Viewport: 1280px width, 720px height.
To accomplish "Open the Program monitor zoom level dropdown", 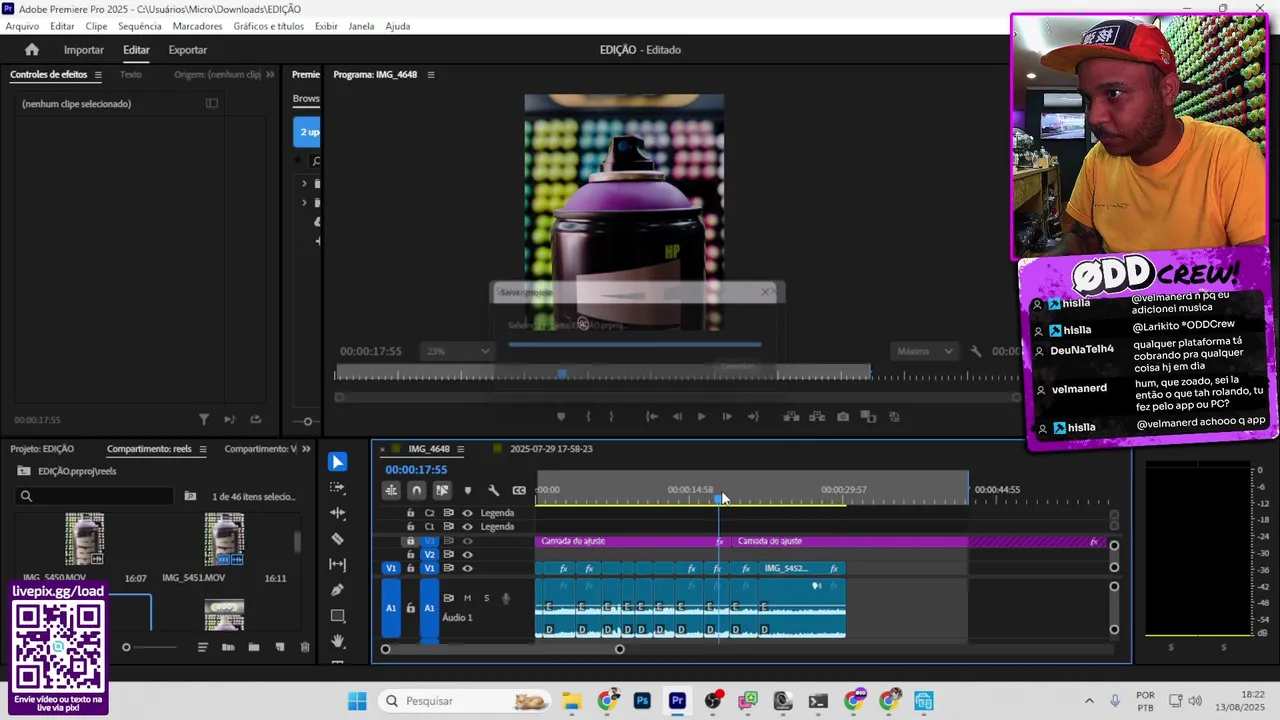I will point(459,351).
